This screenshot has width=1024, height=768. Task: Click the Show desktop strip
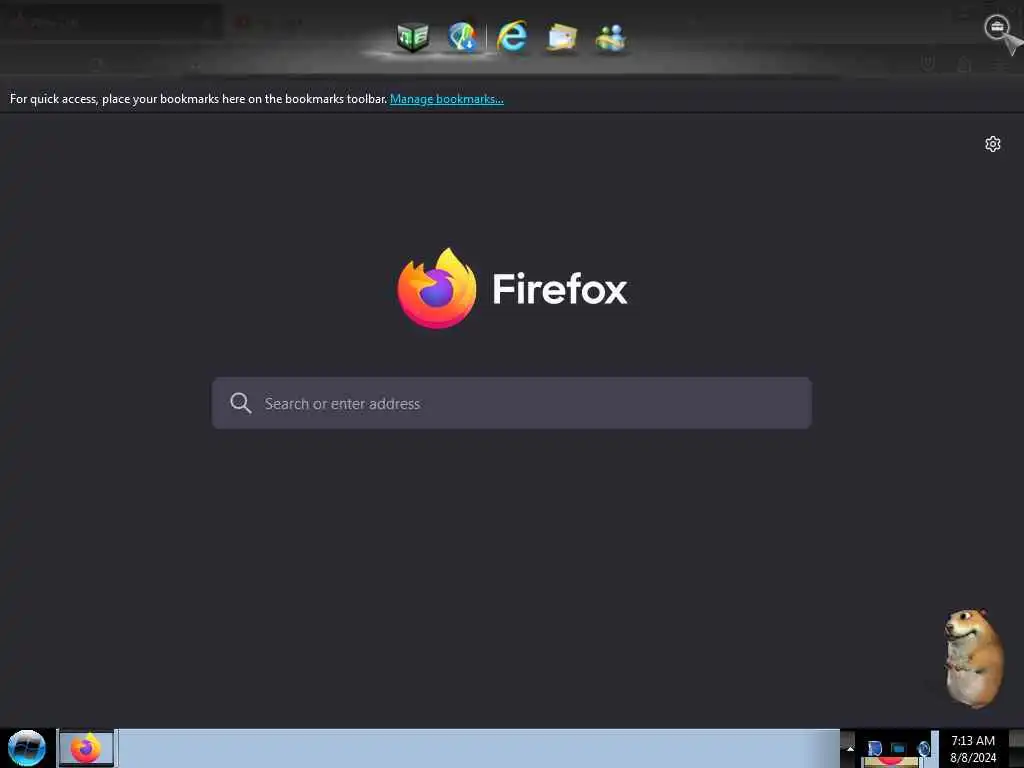[1016, 748]
